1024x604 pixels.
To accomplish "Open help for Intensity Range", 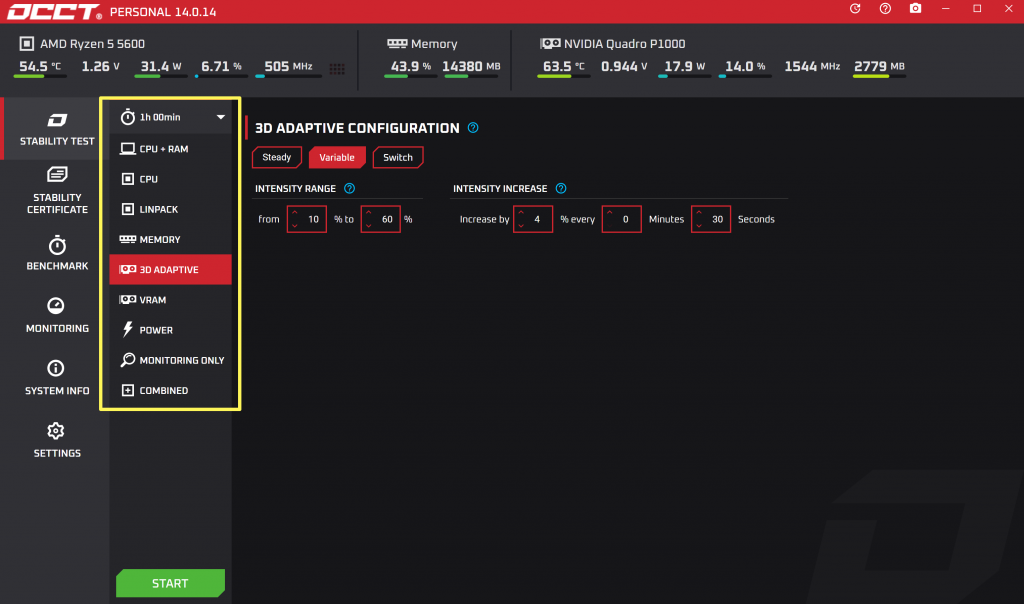I will click(x=349, y=189).
